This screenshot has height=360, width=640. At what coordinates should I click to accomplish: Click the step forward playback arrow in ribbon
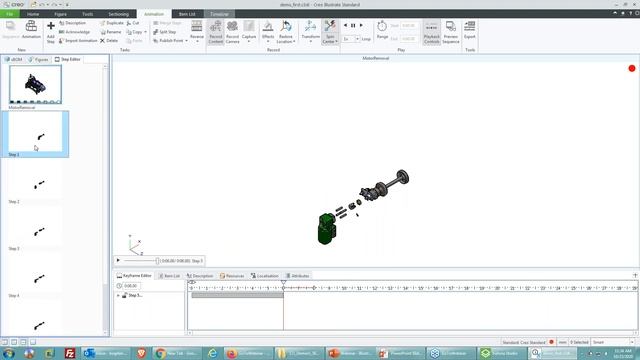coord(361,25)
